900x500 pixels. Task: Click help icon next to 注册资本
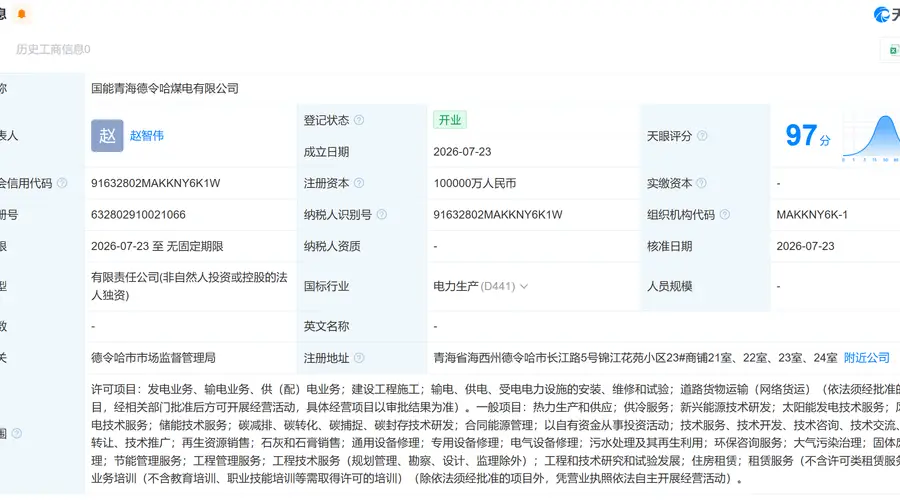click(359, 183)
